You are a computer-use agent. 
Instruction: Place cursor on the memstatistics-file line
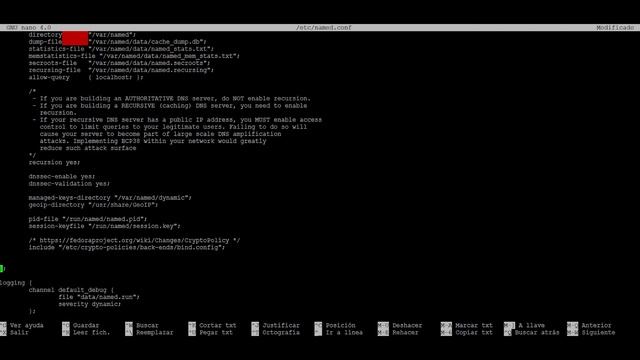(134, 56)
